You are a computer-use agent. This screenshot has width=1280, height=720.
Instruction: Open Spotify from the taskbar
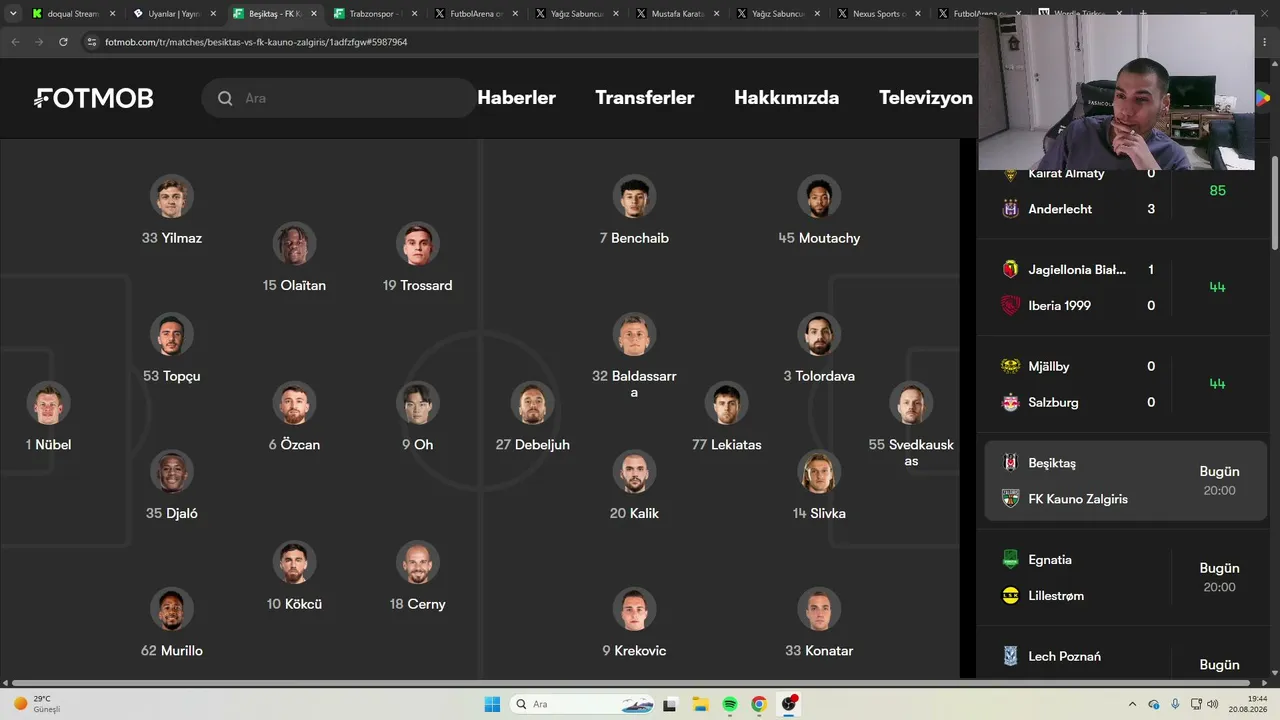click(729, 704)
